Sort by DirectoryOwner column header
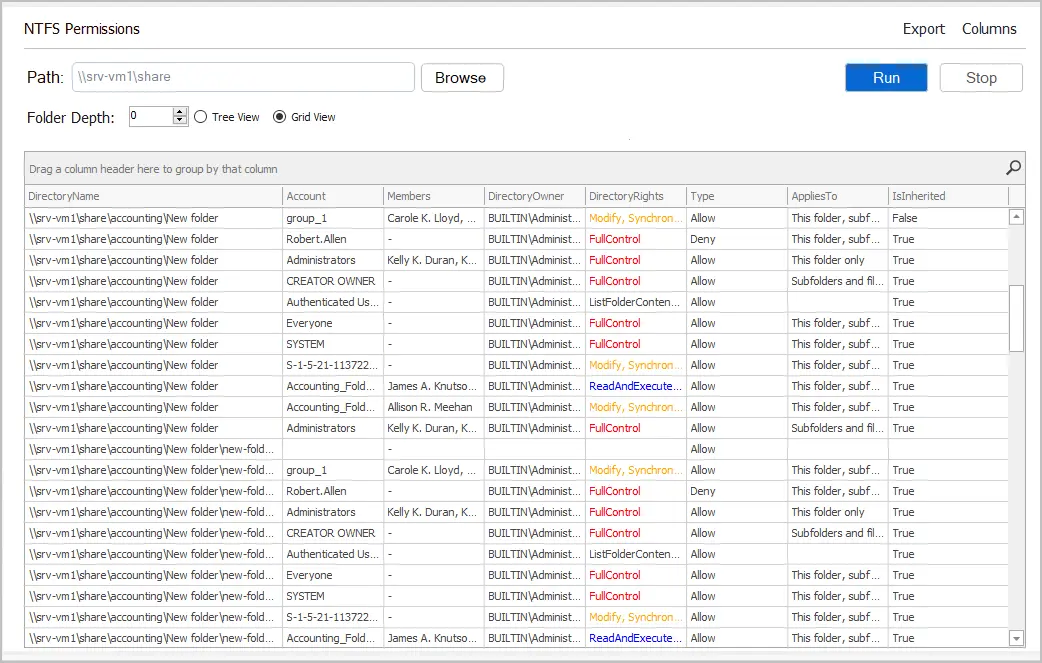Viewport: 1042px width, 663px height. click(535, 196)
